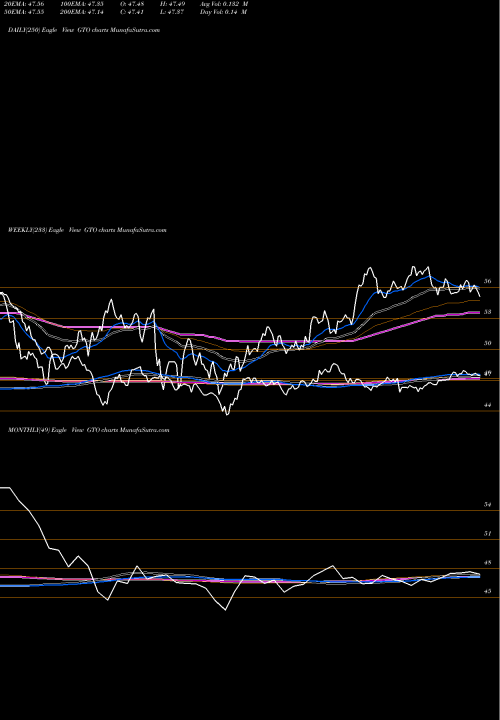Click the 56 price axis label
Viewport: 500px width, 720px height.
[489, 281]
